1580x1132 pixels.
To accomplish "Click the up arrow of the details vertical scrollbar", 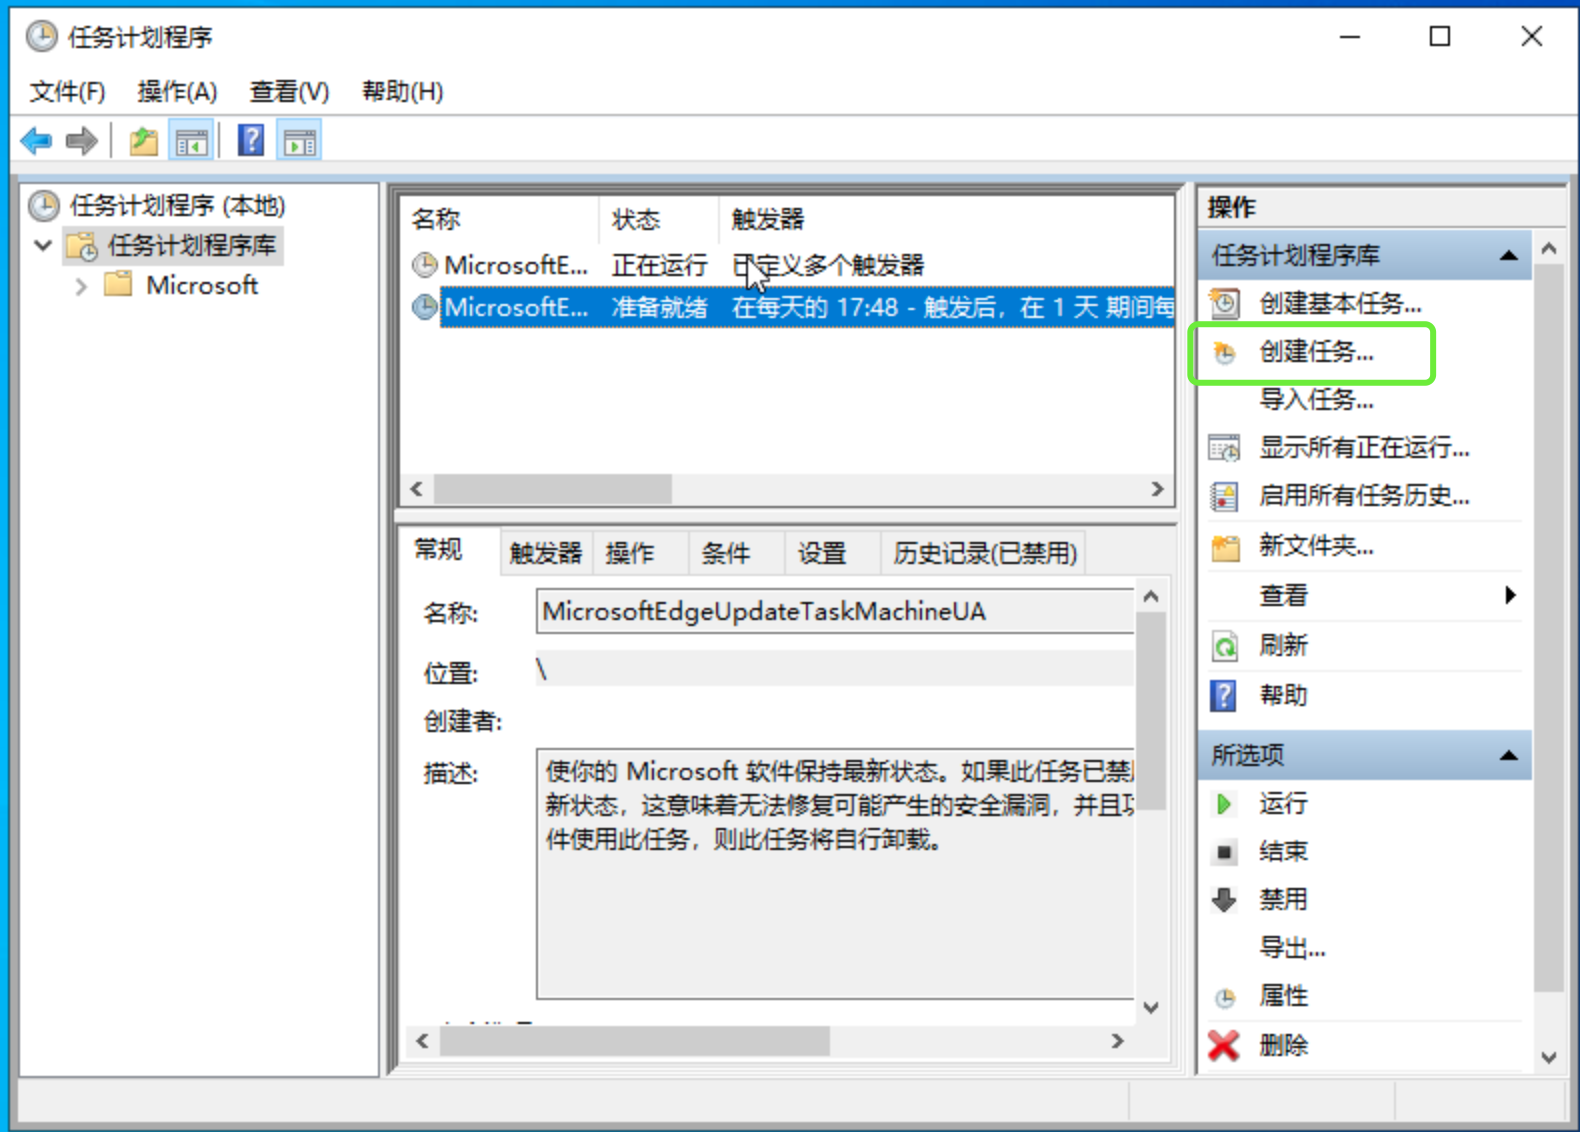I will tap(1151, 597).
